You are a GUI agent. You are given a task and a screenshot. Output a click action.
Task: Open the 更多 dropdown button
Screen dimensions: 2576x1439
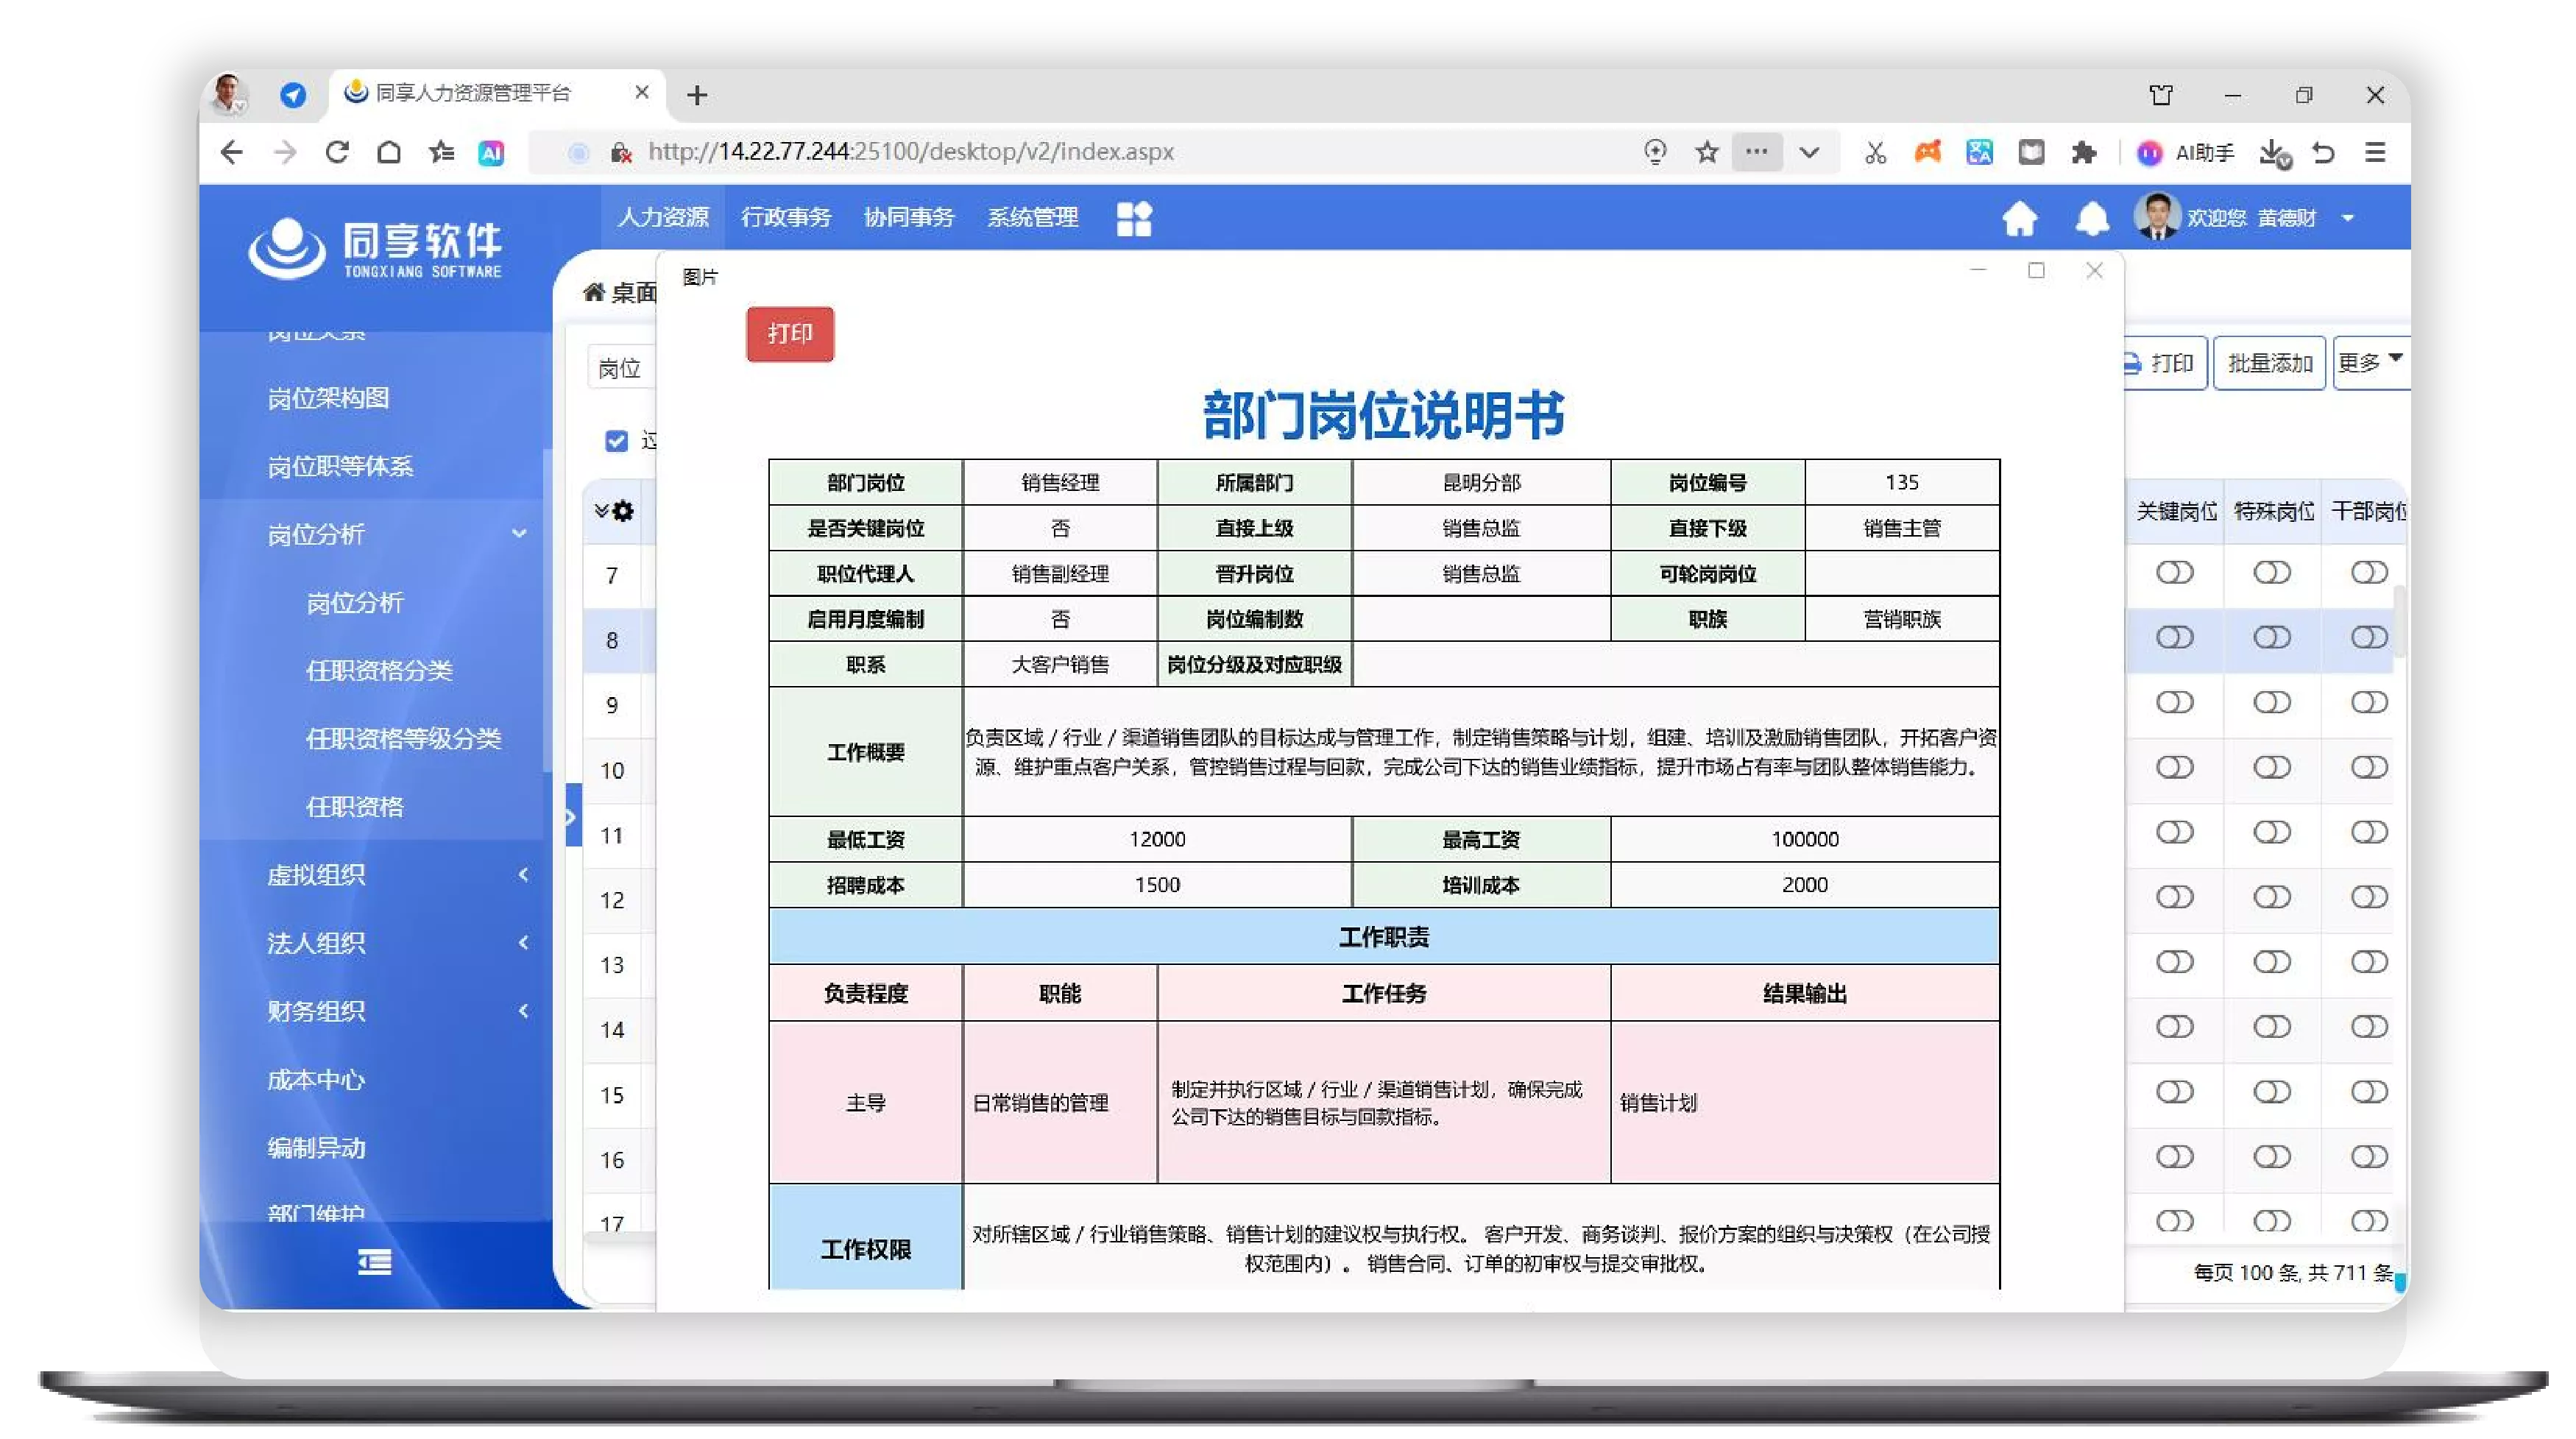pyautogui.click(x=2371, y=362)
